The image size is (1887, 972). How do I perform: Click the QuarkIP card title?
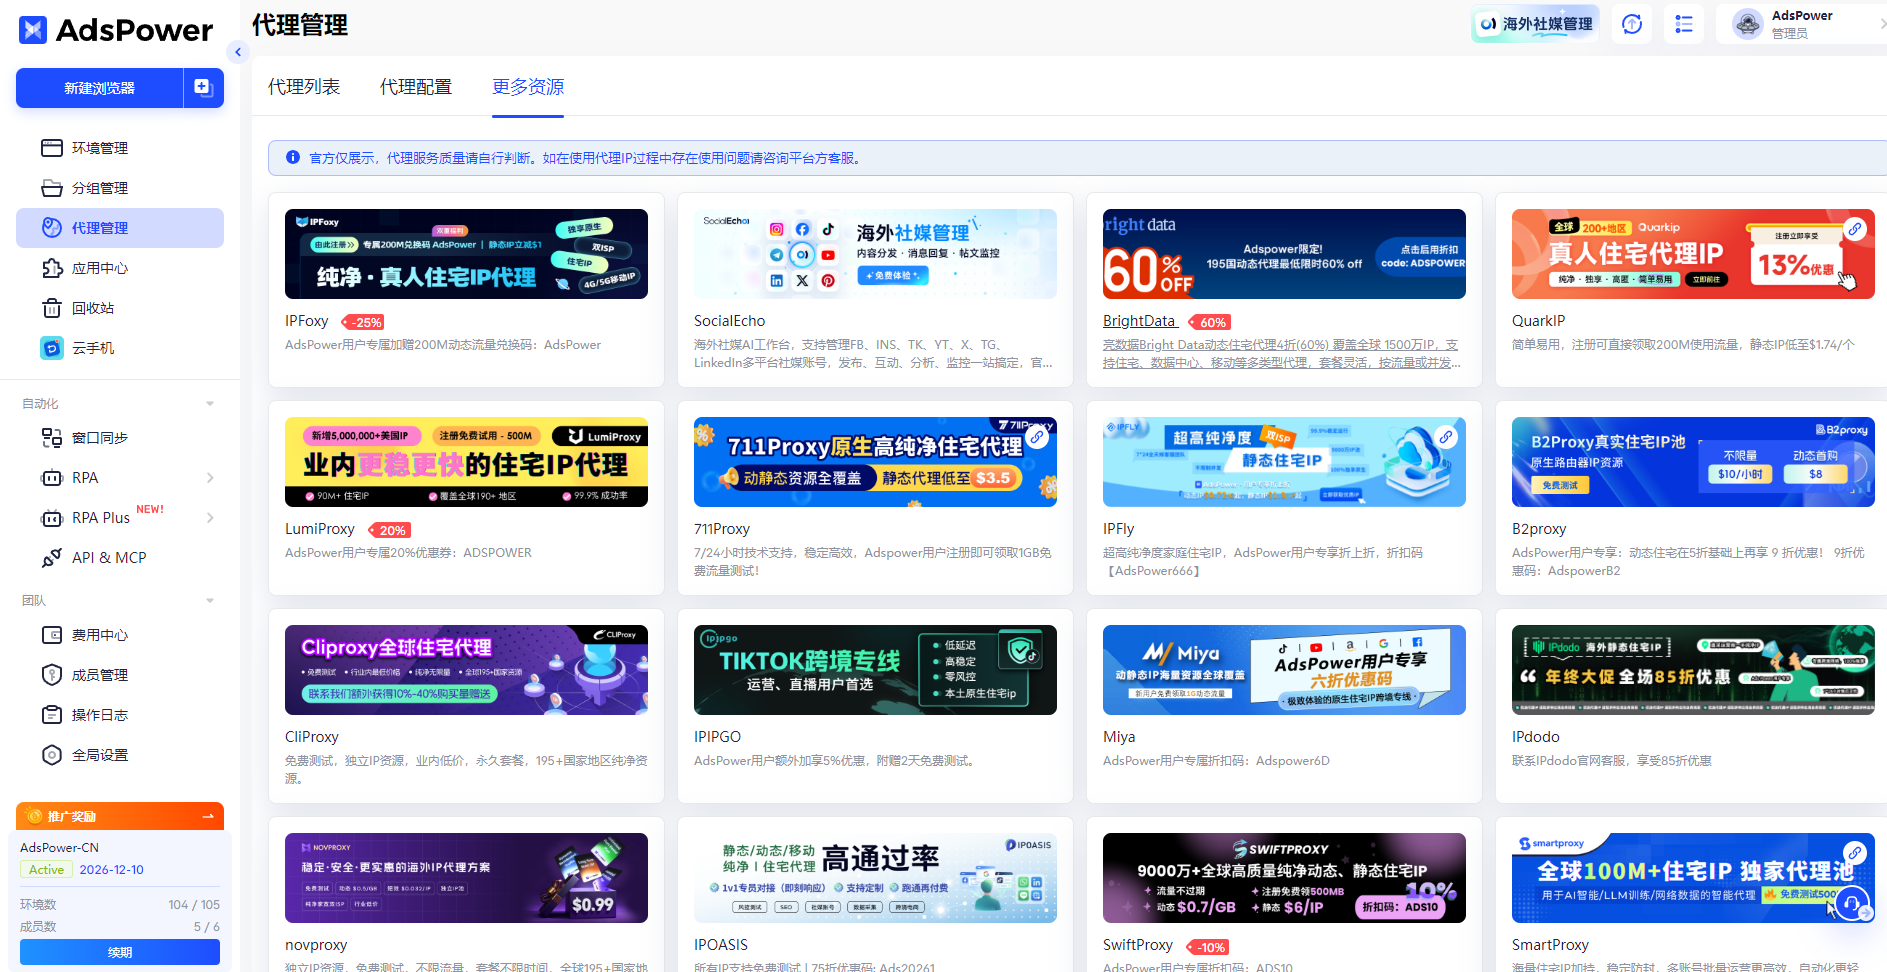(x=1538, y=321)
